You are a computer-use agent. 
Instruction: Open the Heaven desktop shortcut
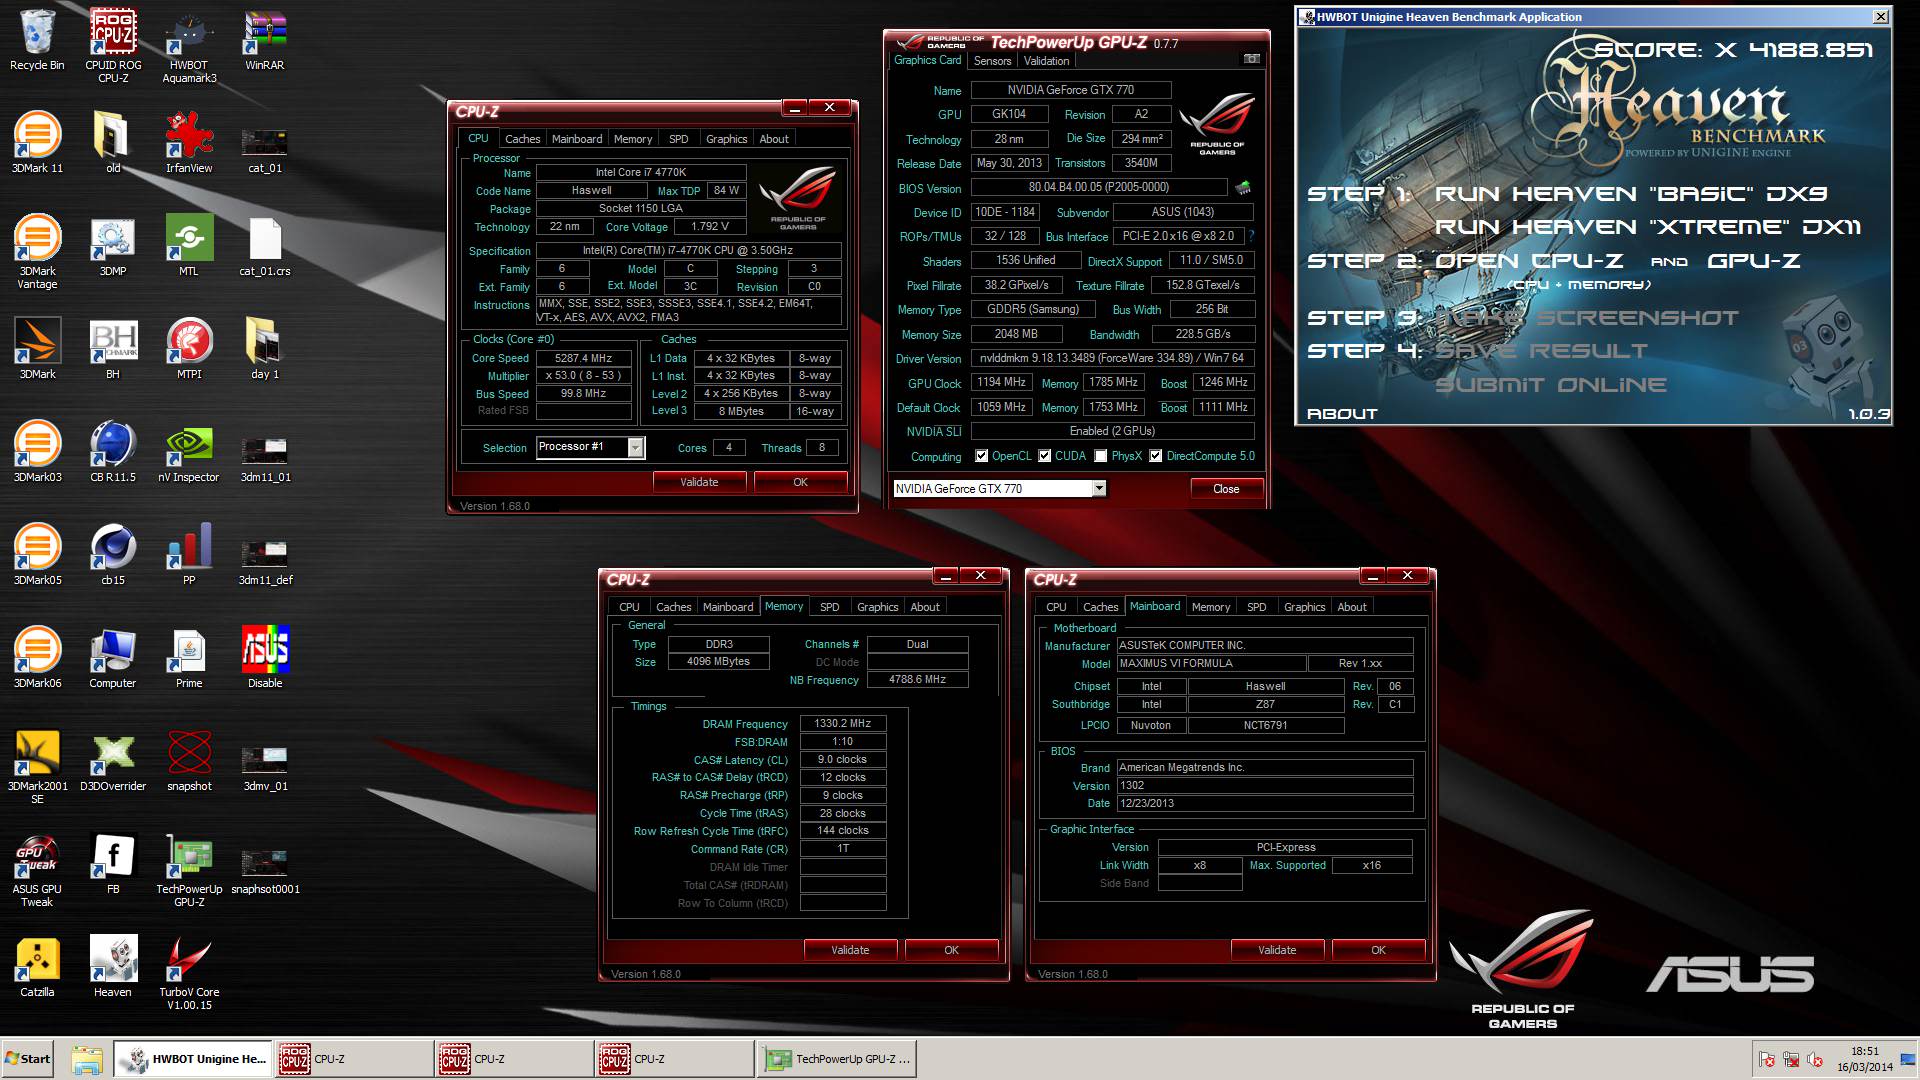coord(113,967)
